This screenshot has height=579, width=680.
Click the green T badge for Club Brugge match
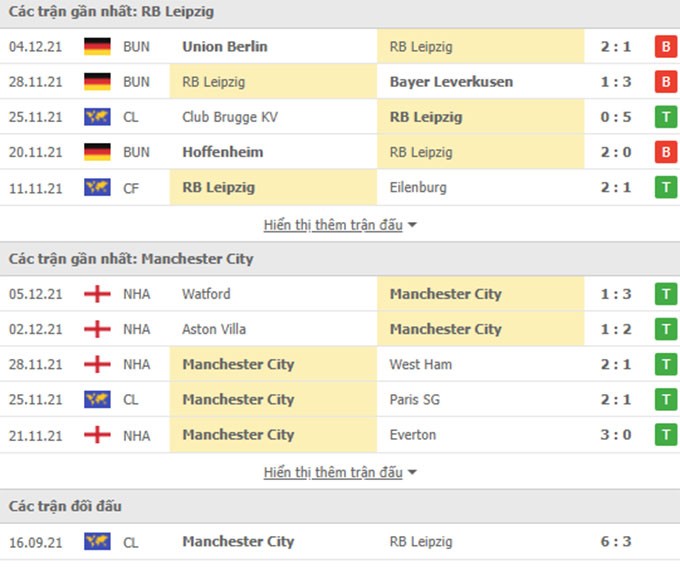pos(666,117)
